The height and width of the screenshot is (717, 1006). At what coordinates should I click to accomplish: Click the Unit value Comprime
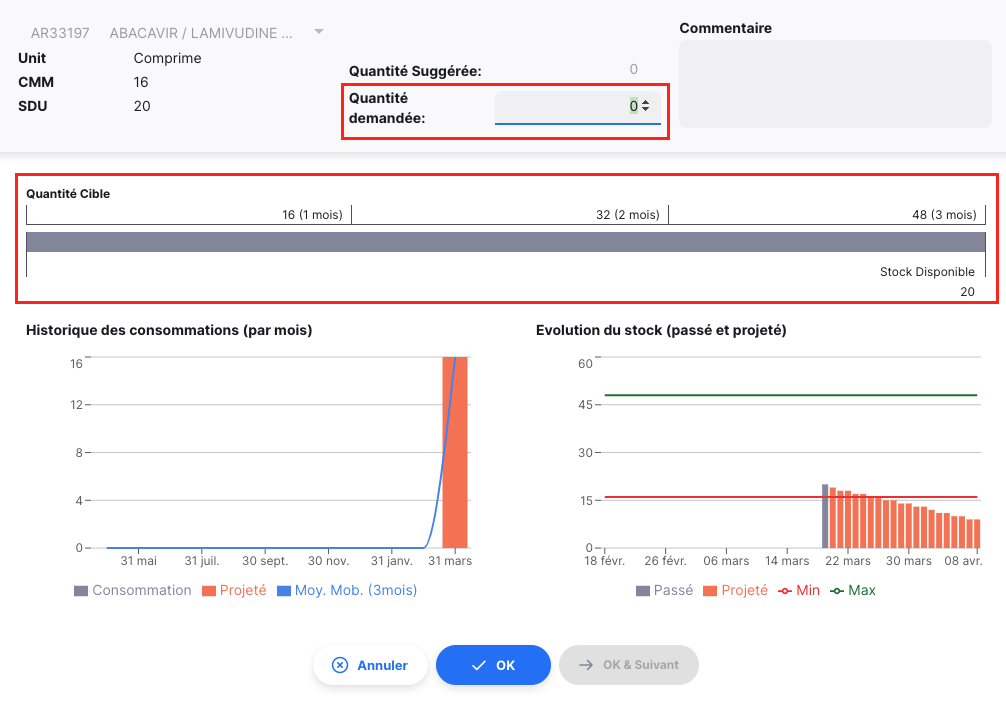pyautogui.click(x=167, y=58)
